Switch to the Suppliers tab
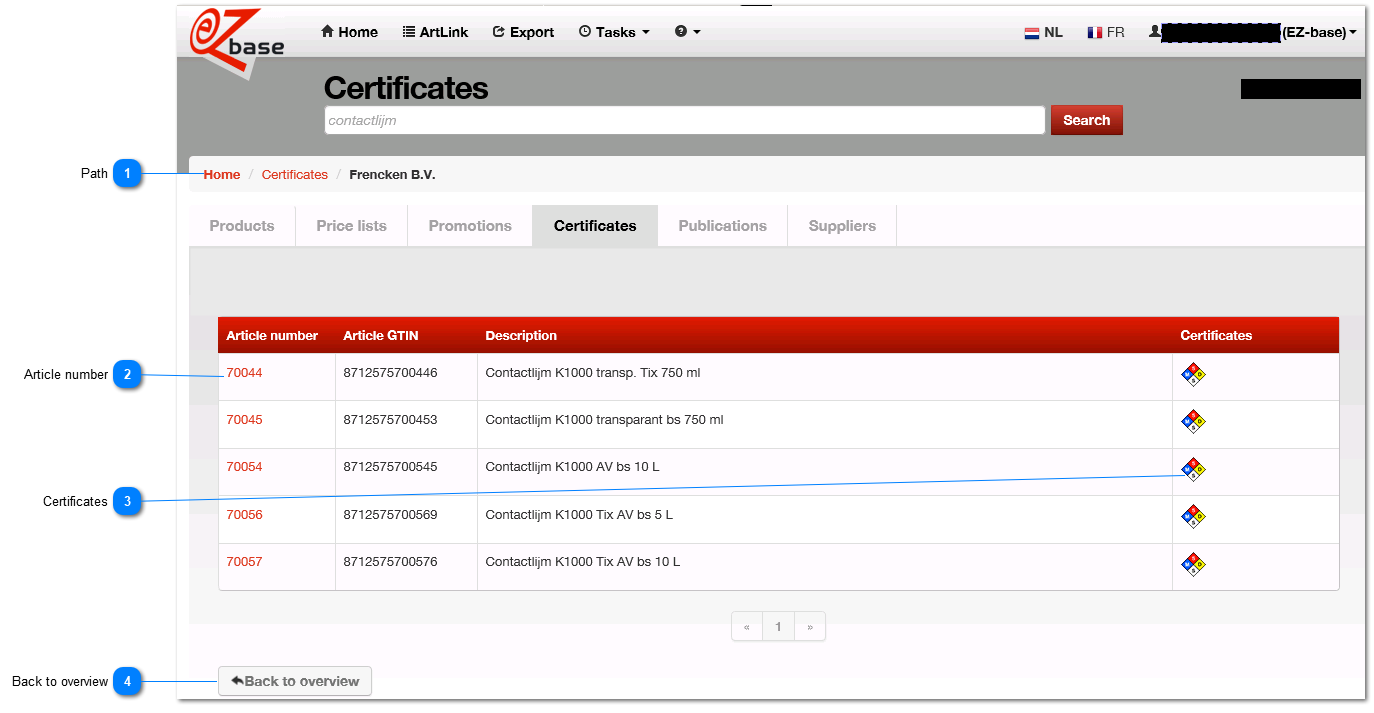The height and width of the screenshot is (713, 1374). click(842, 226)
